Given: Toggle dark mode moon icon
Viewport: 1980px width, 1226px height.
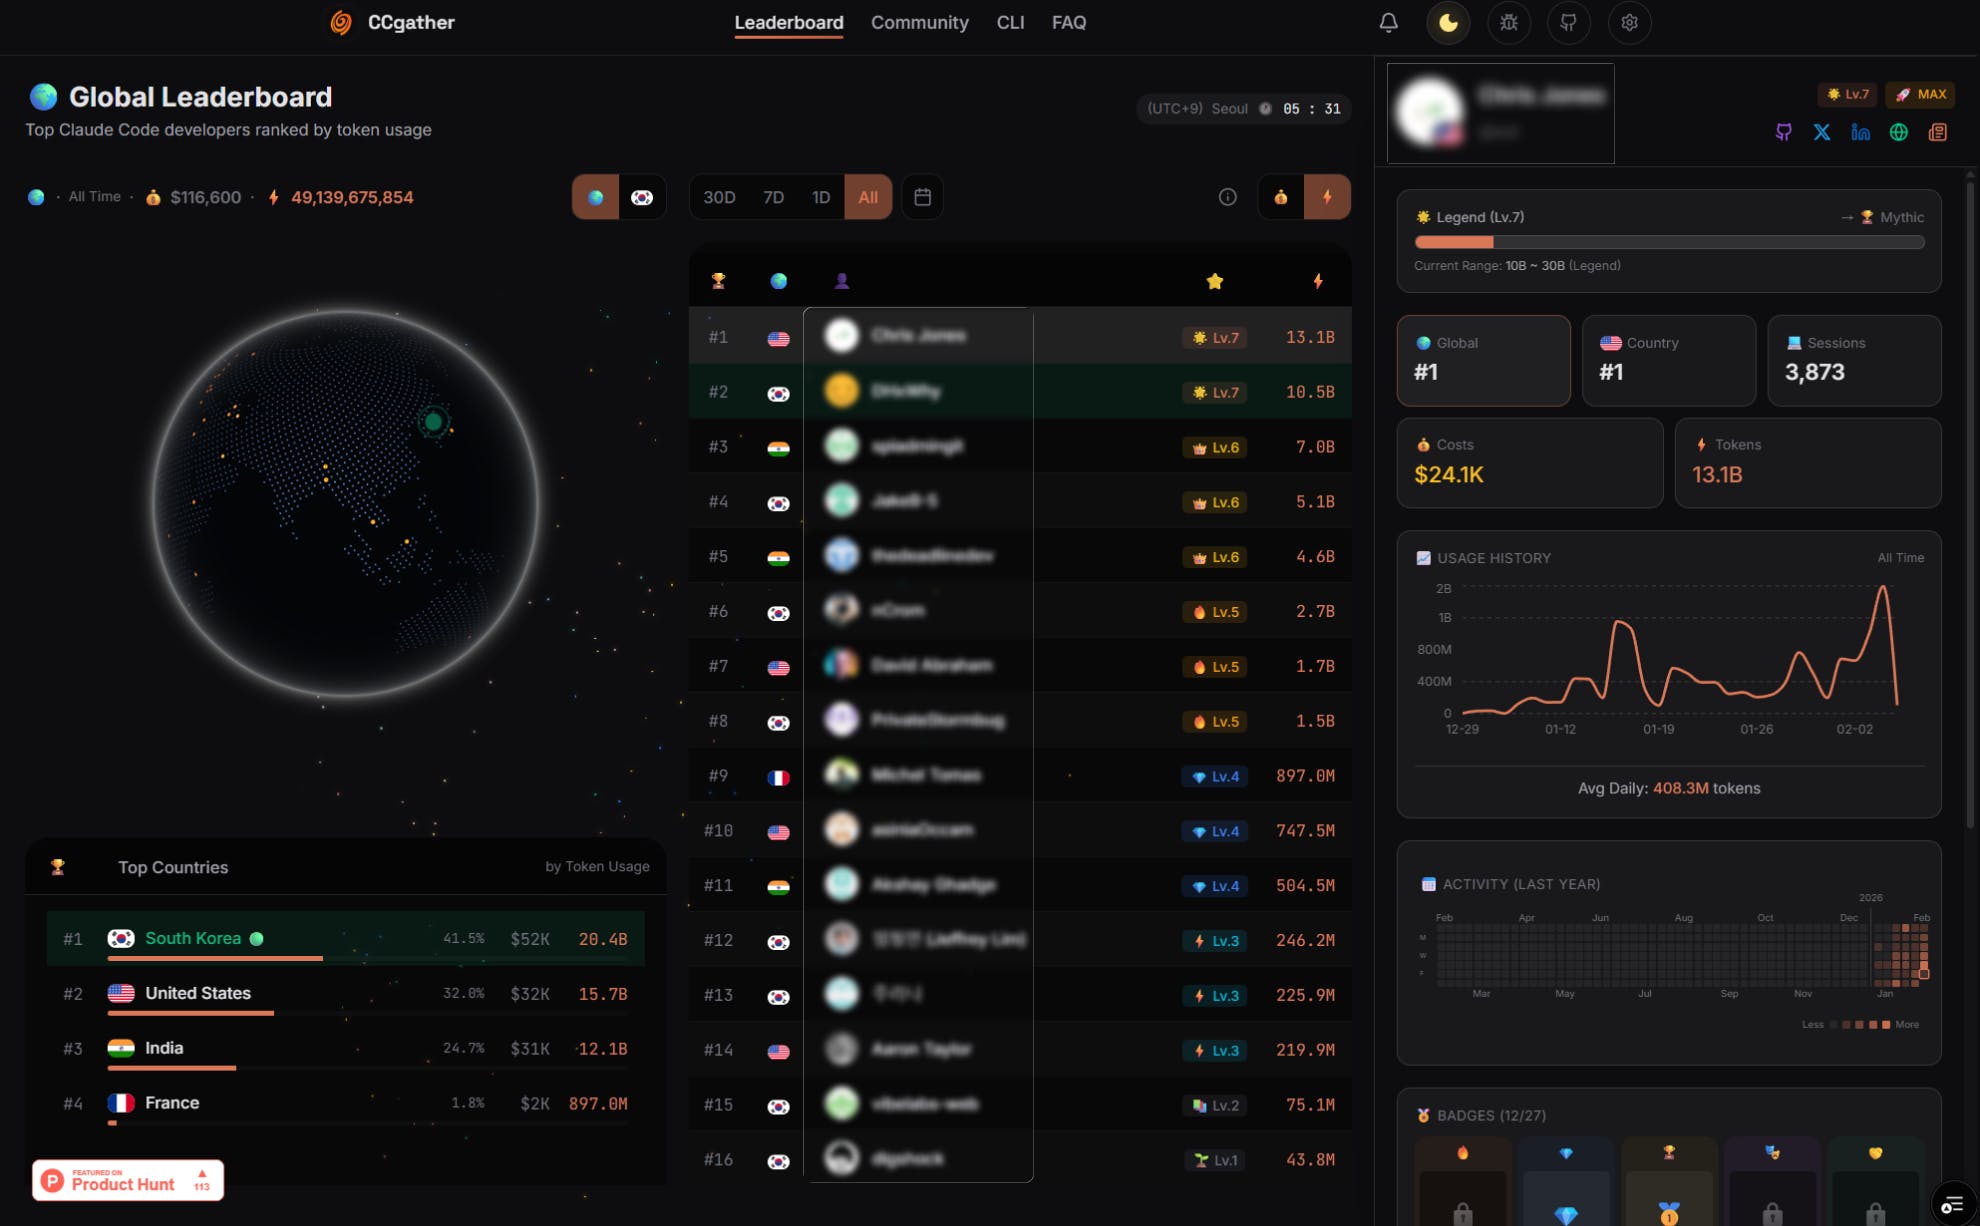Looking at the screenshot, I should [1448, 22].
